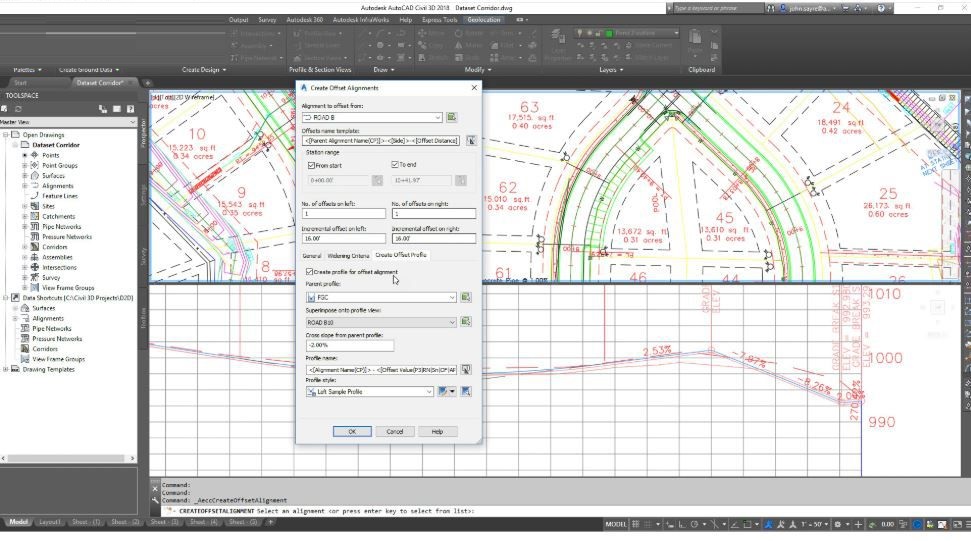
Task: Click the Toolspace tree hierarchy icon
Action: (103, 109)
